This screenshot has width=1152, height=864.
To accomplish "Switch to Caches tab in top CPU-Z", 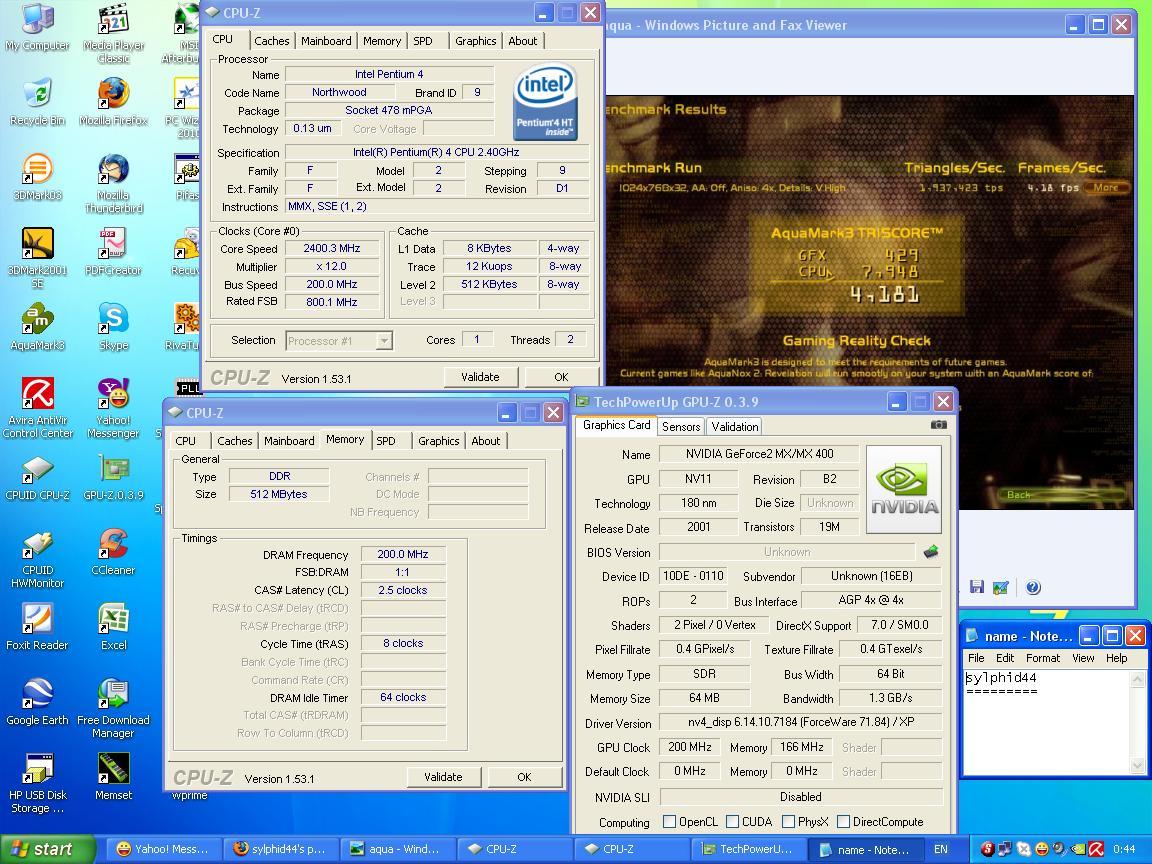I will point(272,41).
